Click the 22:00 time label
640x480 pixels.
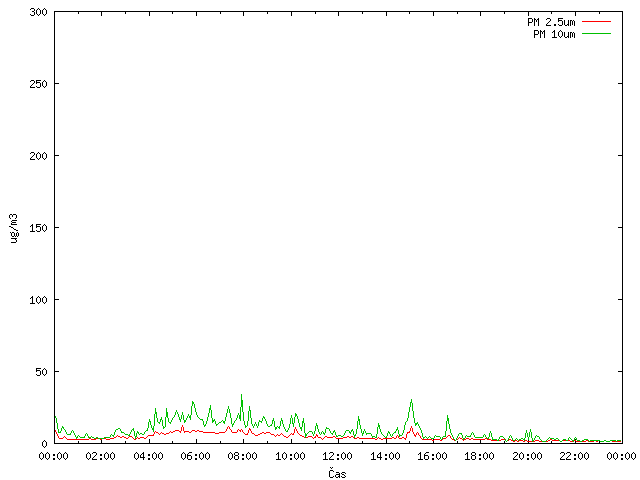[x=574, y=456]
